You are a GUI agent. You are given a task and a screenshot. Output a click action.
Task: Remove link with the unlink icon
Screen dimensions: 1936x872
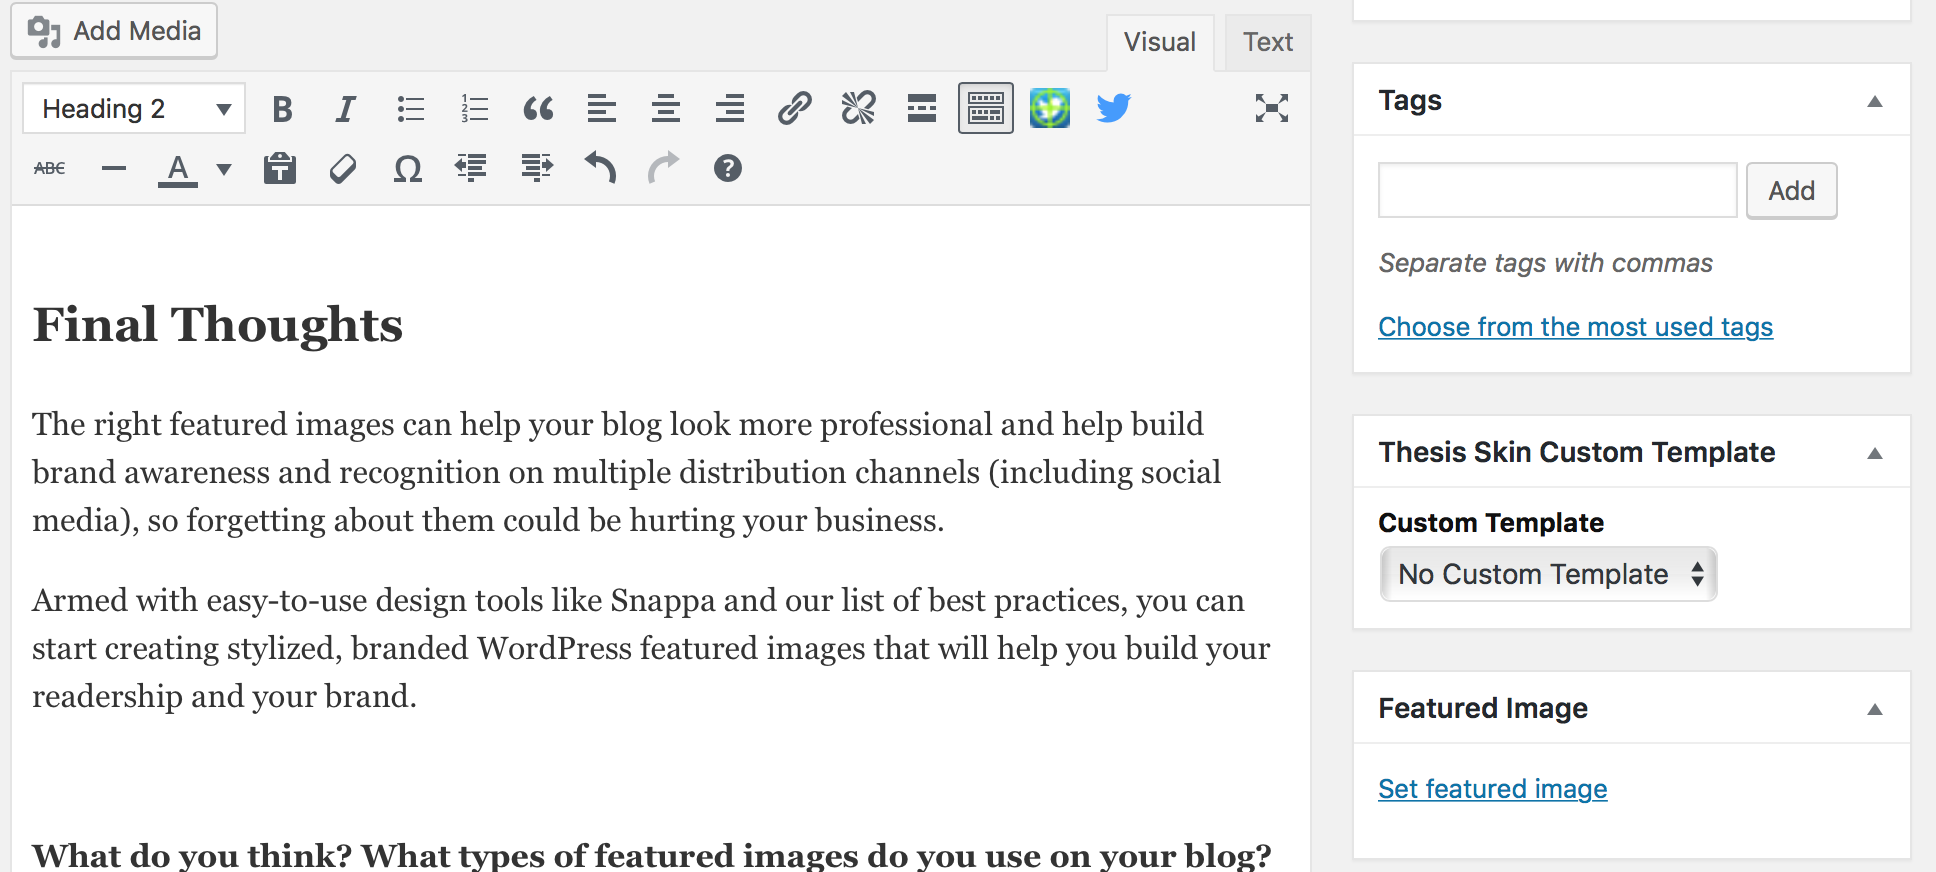[x=858, y=108]
